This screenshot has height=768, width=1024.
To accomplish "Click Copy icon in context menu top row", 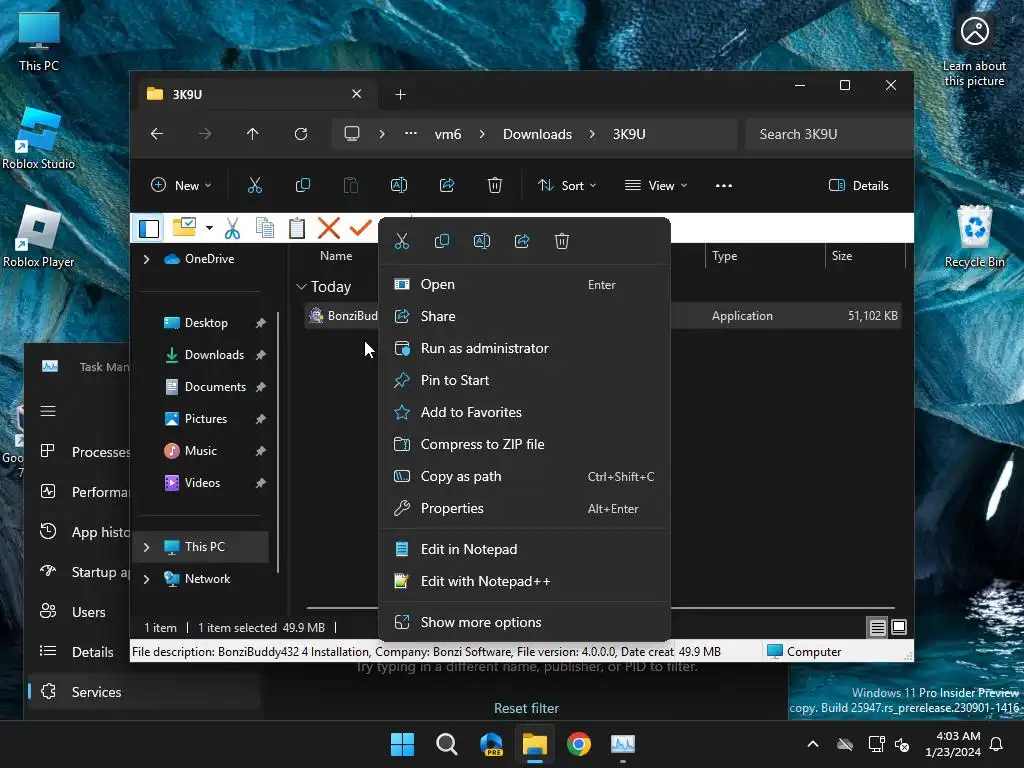I will coord(441,241).
